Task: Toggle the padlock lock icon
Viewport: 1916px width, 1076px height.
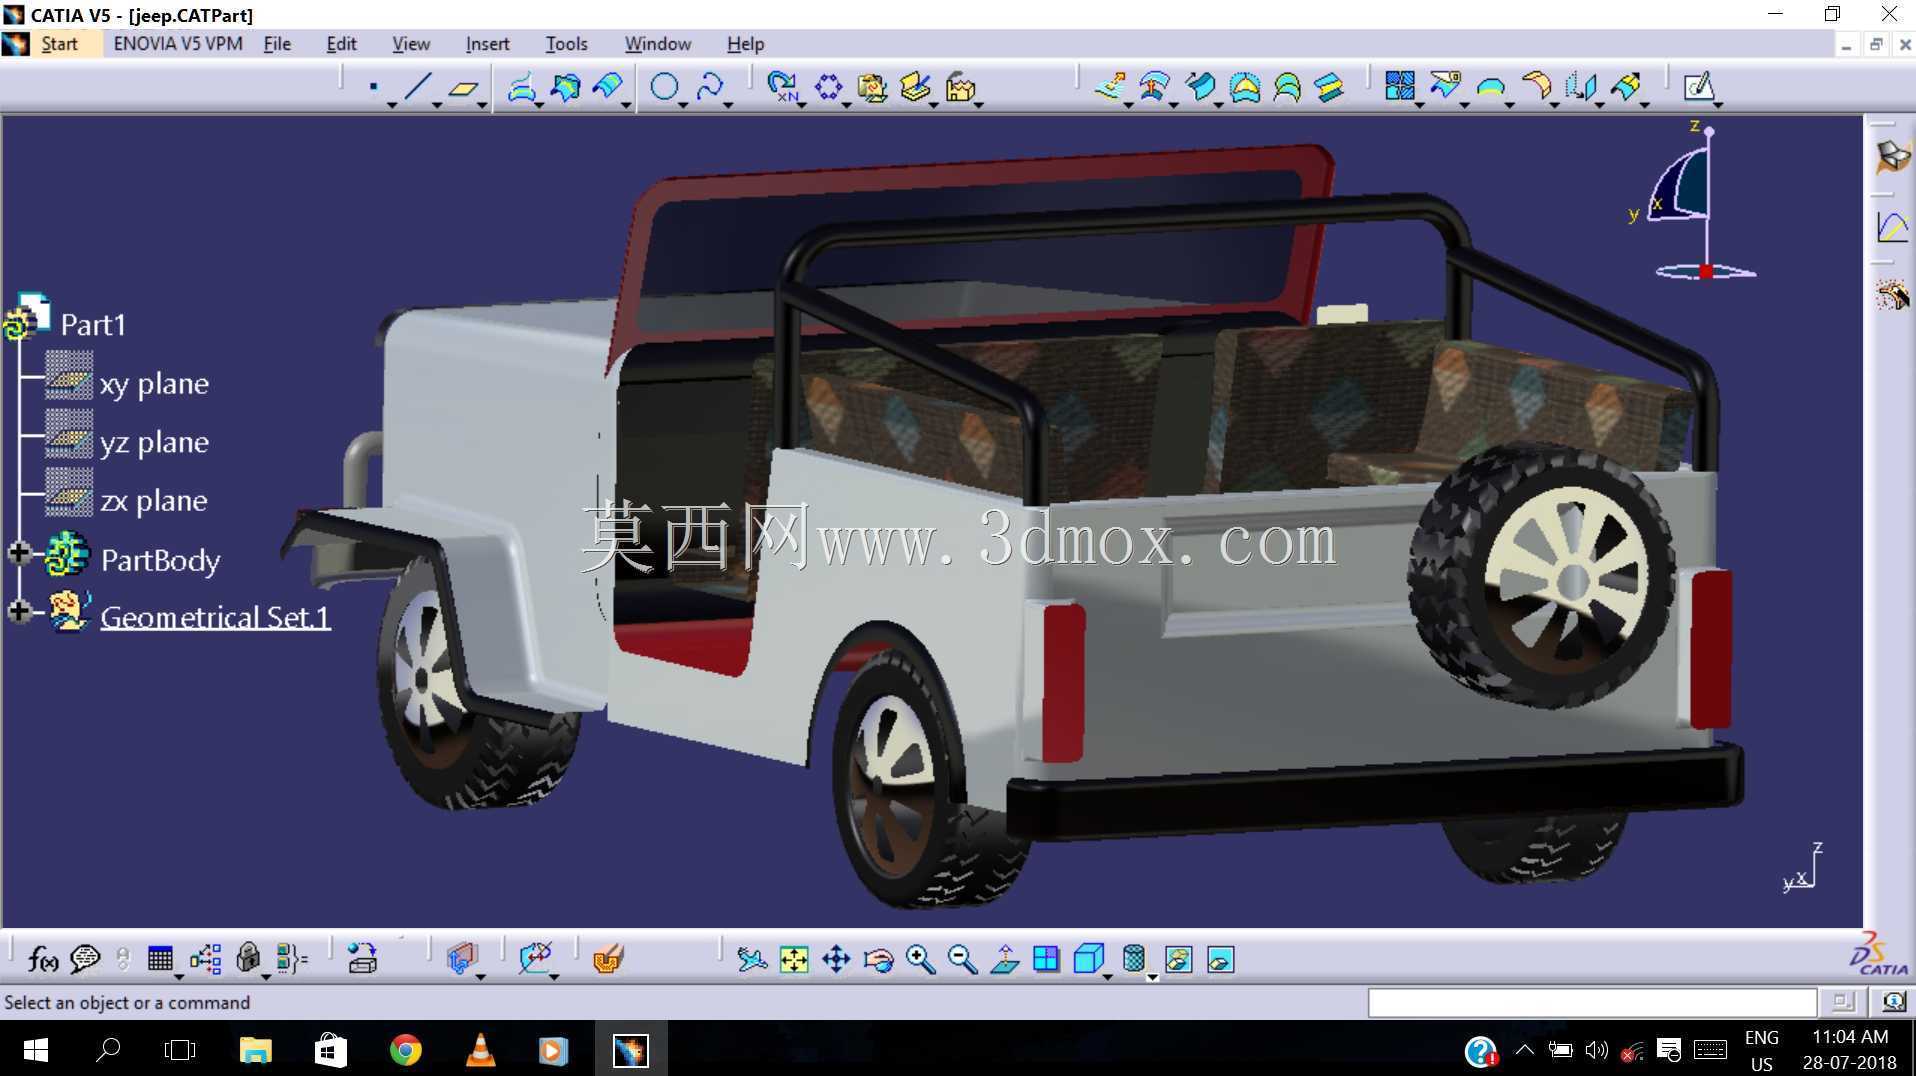Action: coord(248,958)
